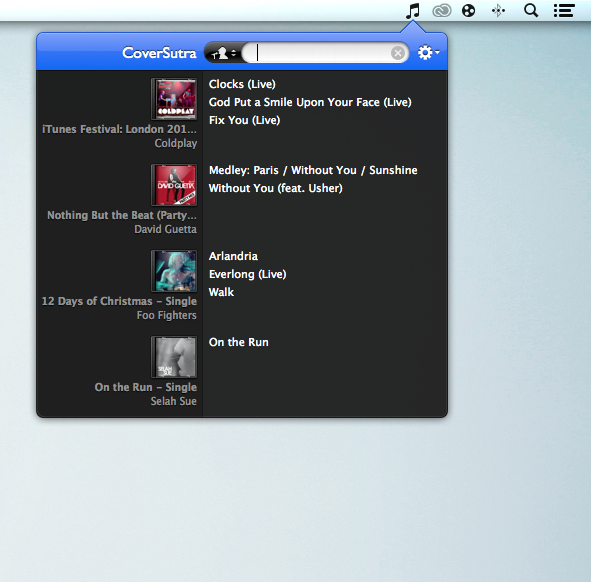Click the album title iTunes Festival: London 201…

click(x=119, y=129)
